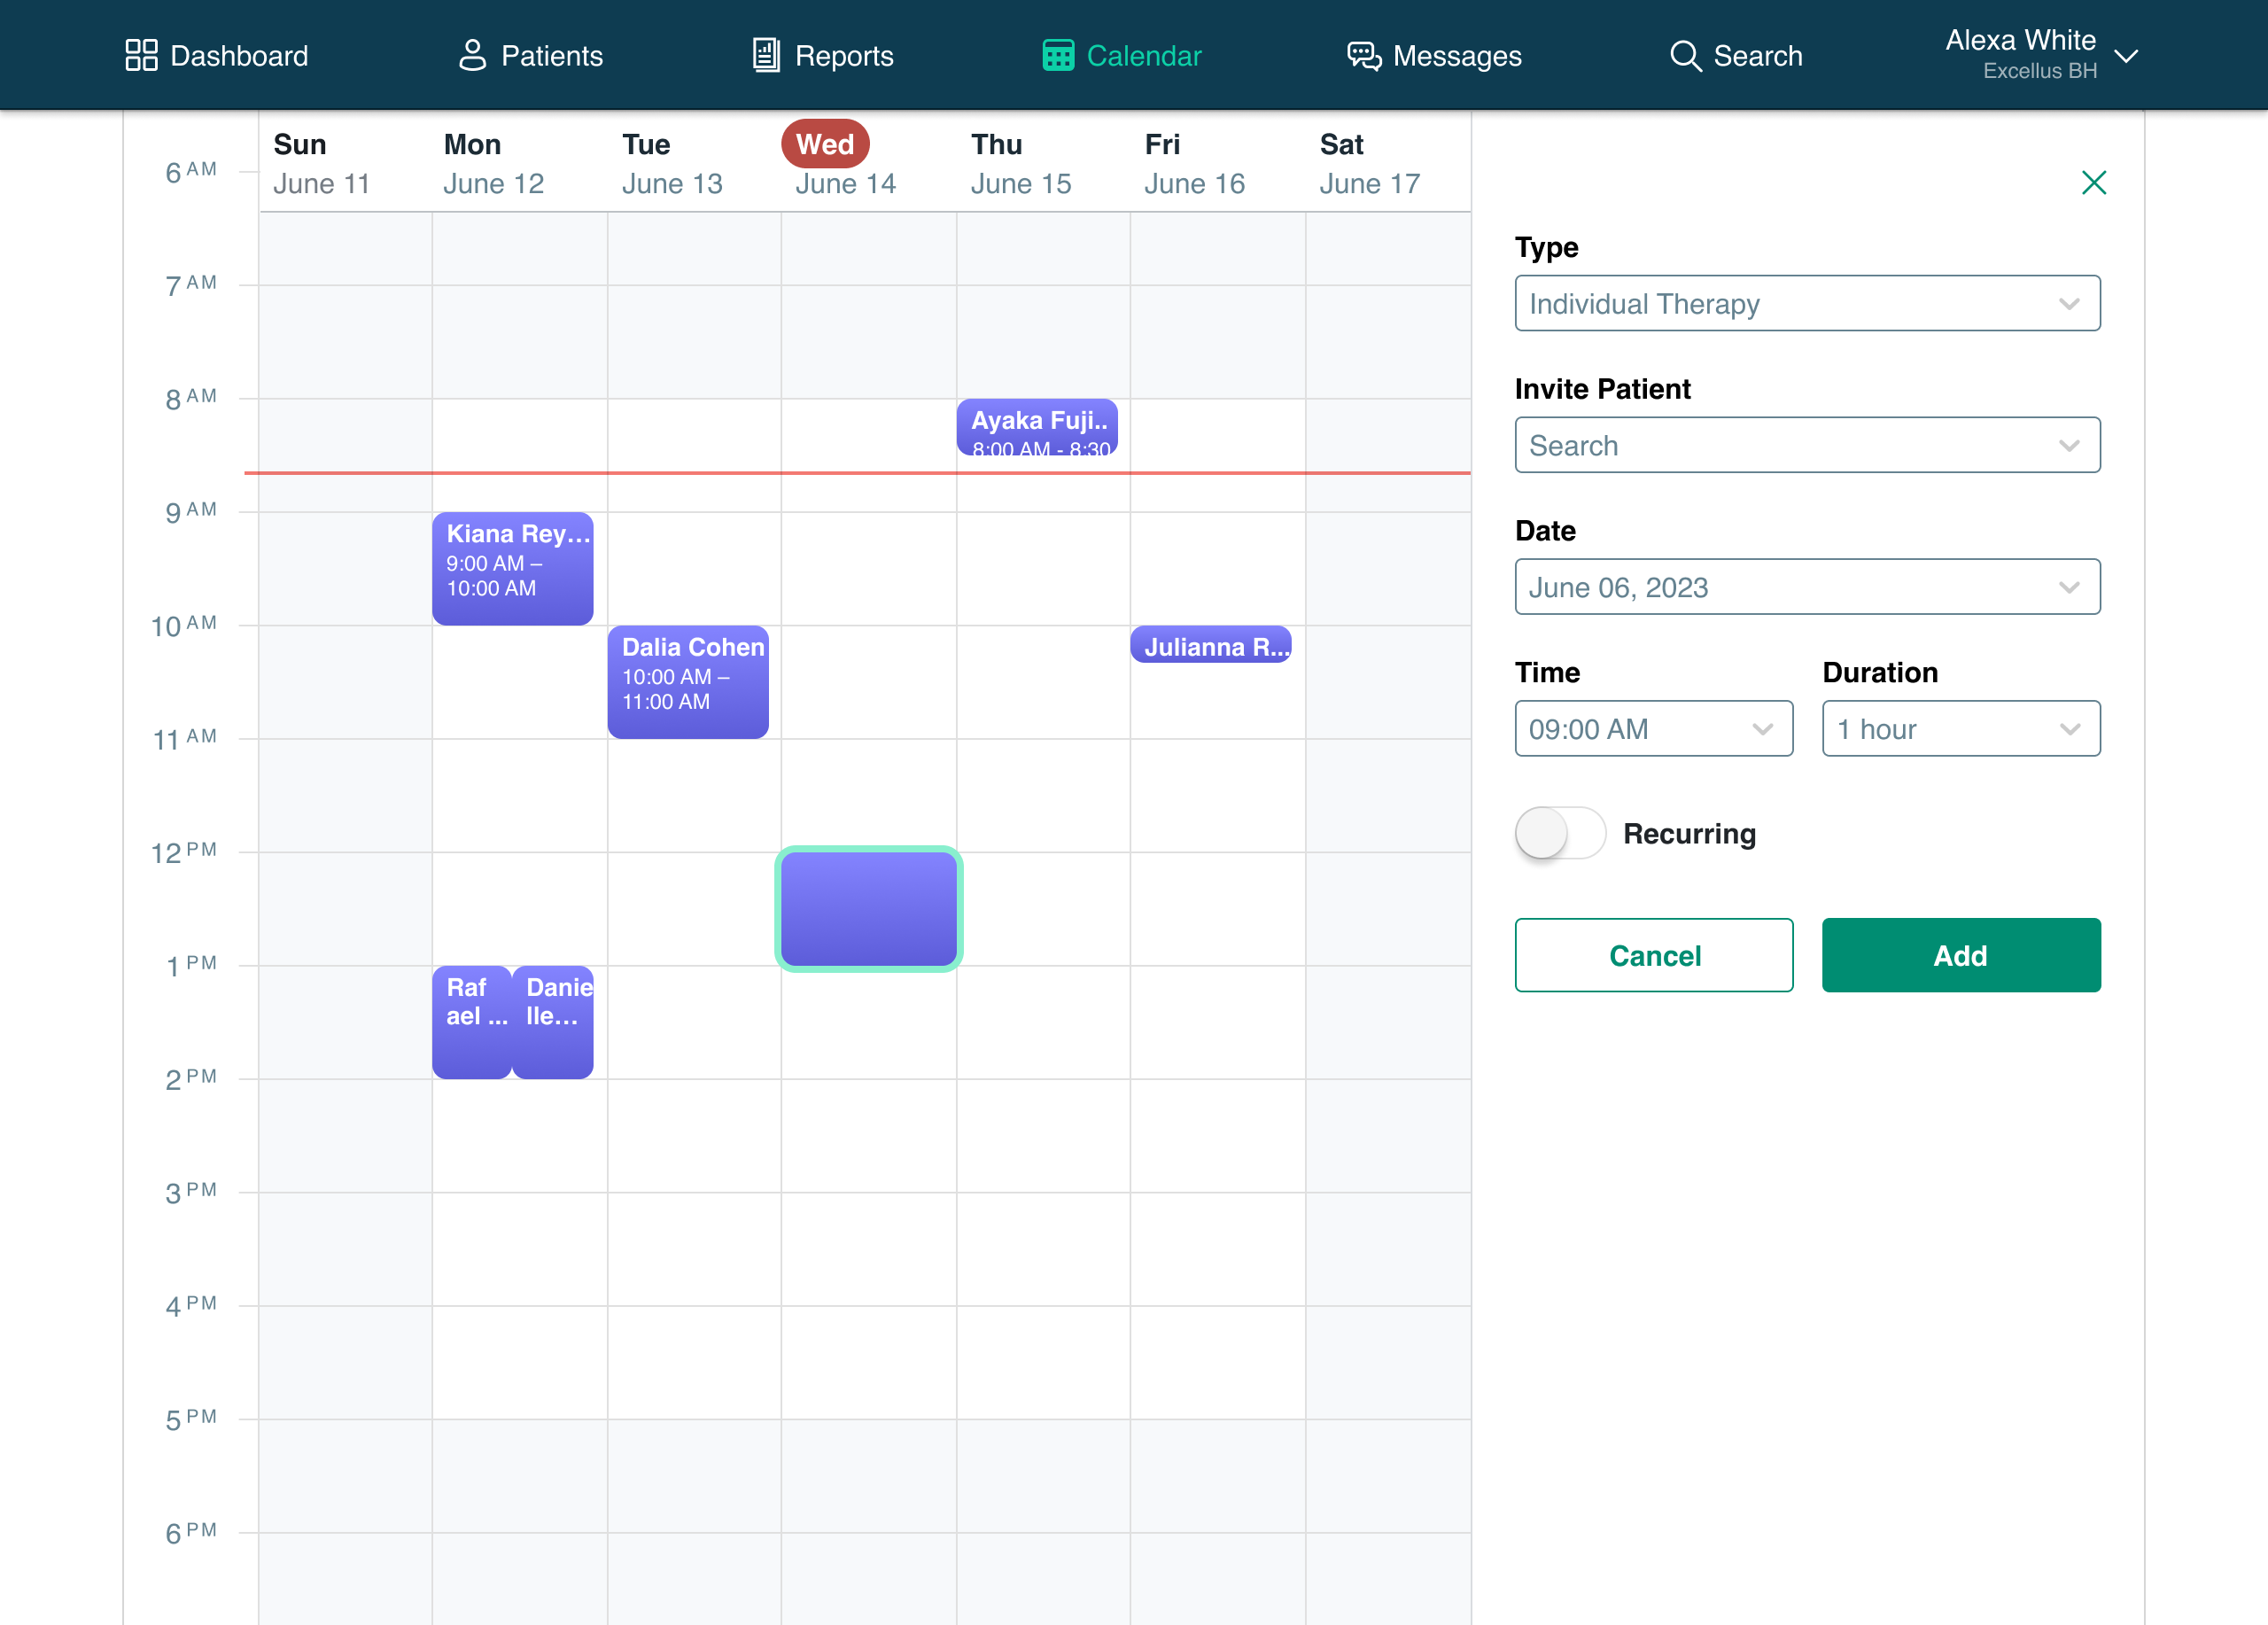Expand the Invite Patient search dropdown
The image size is (2268, 1625).
(1807, 445)
